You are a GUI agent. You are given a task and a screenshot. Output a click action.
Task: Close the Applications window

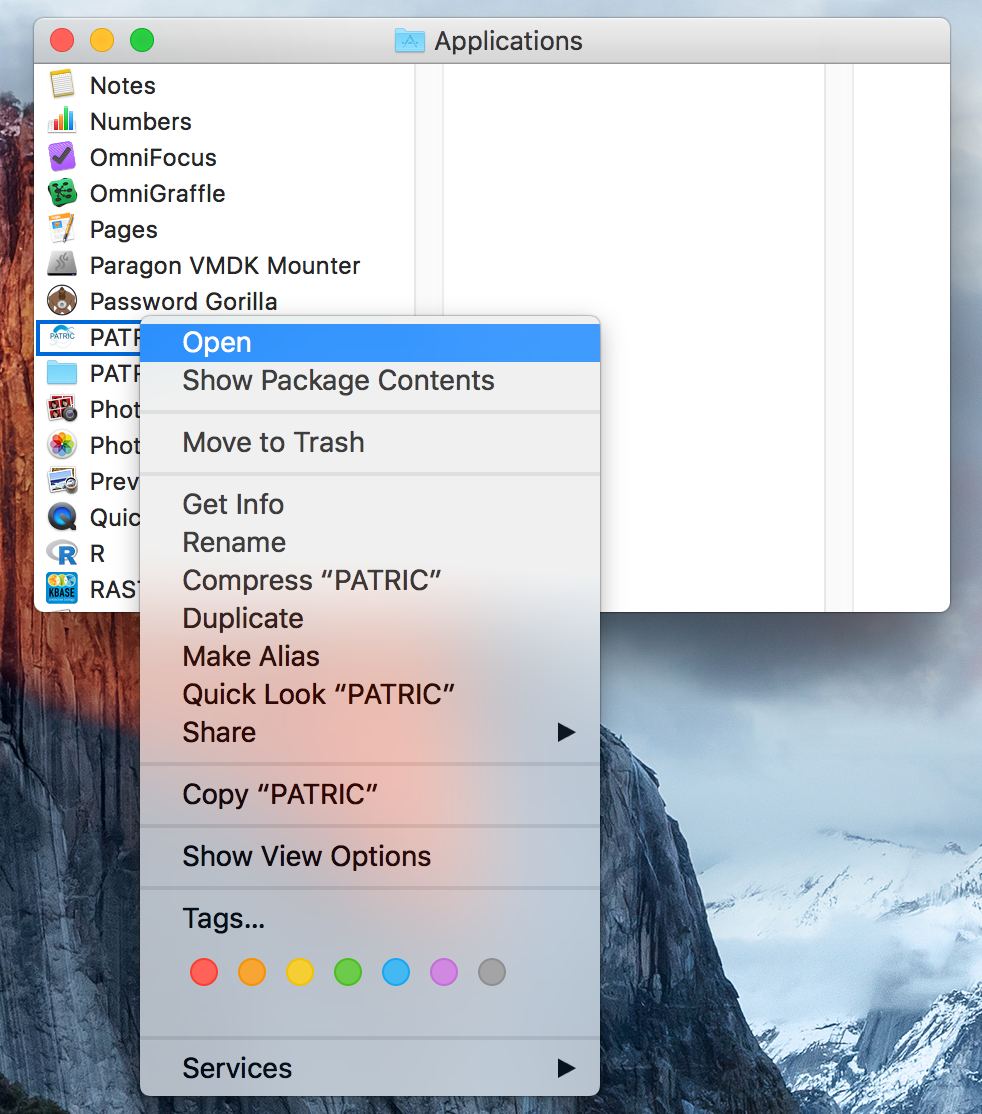62,40
